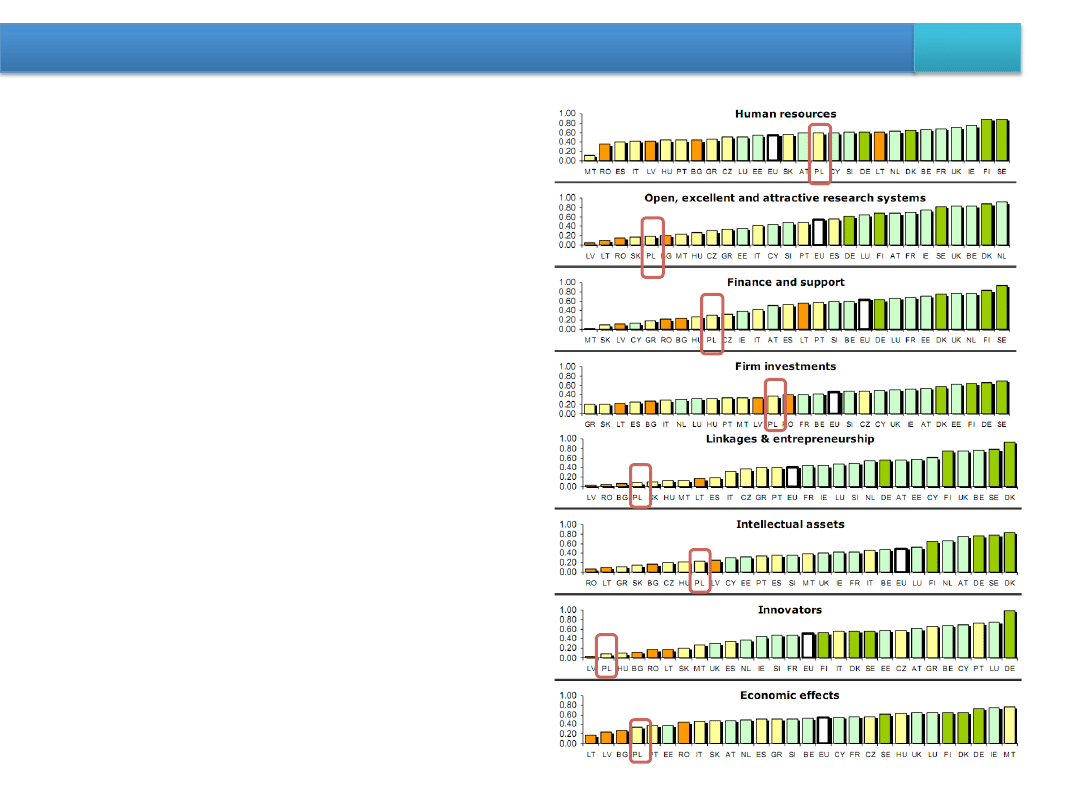Viewport: 1080px width, 810px height.
Task: Select the MT bar in Economic effects chart
Action: point(1010,725)
